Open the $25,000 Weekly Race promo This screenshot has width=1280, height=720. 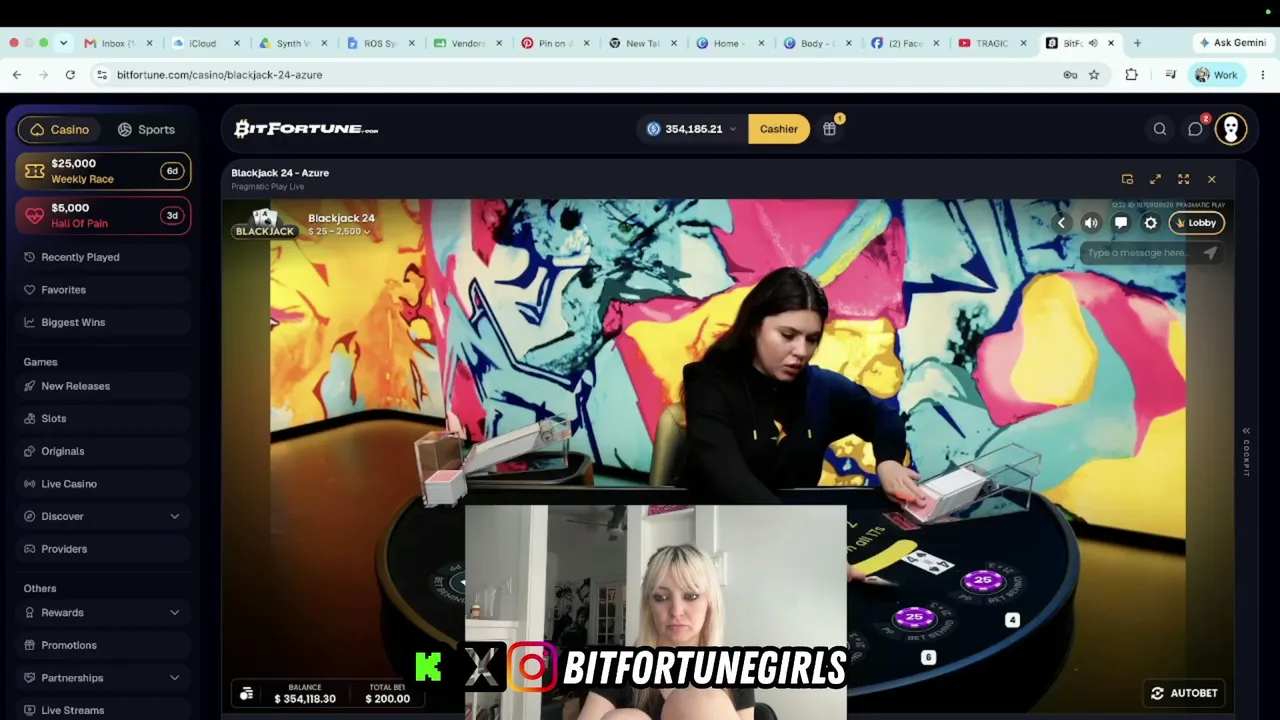coord(103,171)
